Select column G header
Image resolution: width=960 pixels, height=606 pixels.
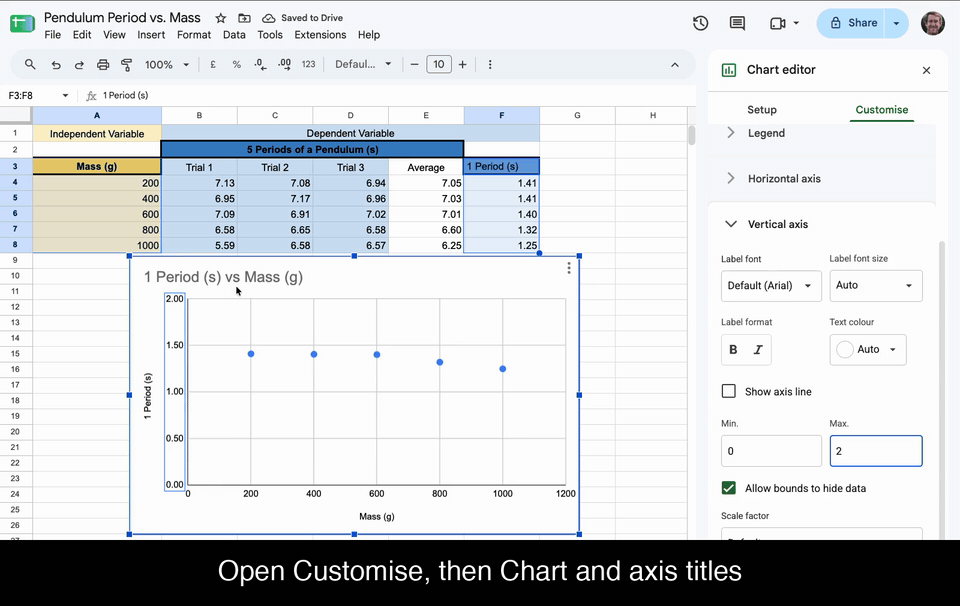click(577, 115)
